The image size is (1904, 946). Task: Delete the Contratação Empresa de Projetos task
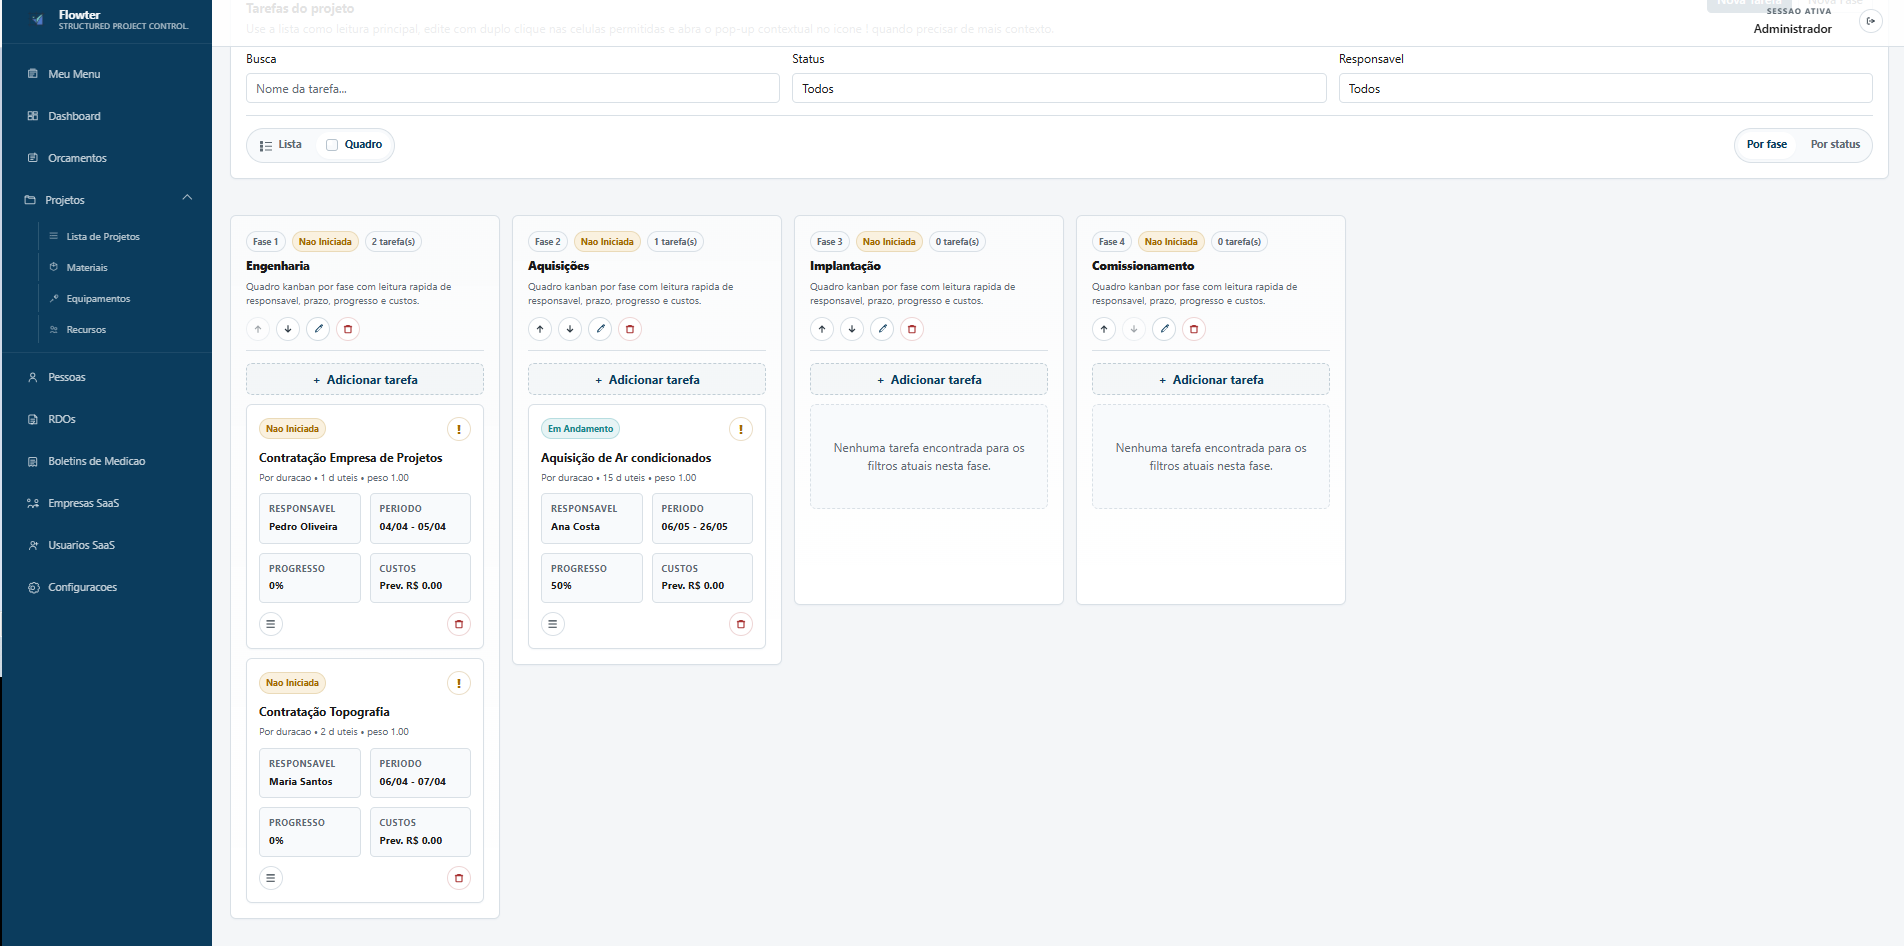(x=459, y=623)
